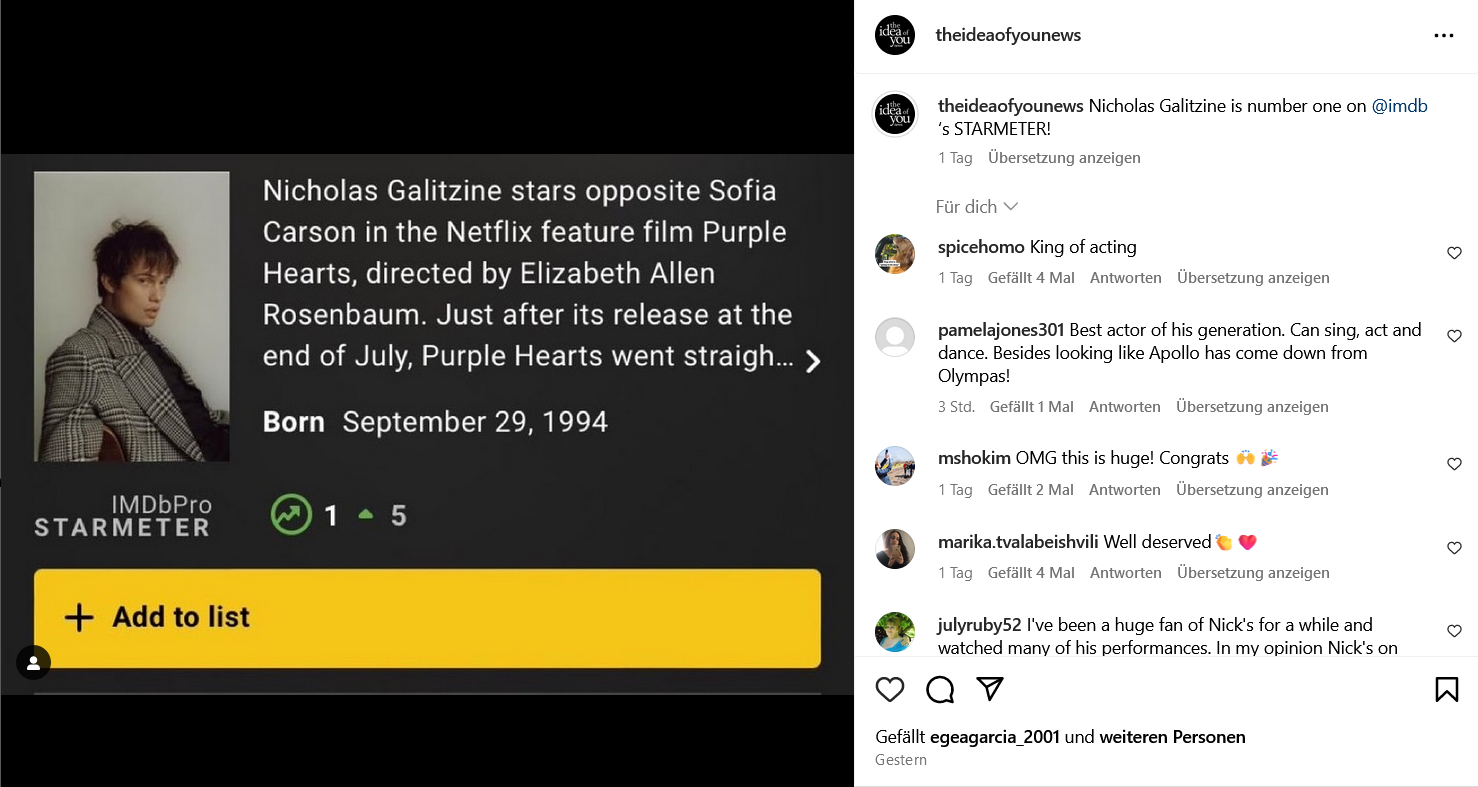Viewport: 1478px width, 787px height.
Task: Click the tagged people icon on photo
Action: tap(33, 662)
